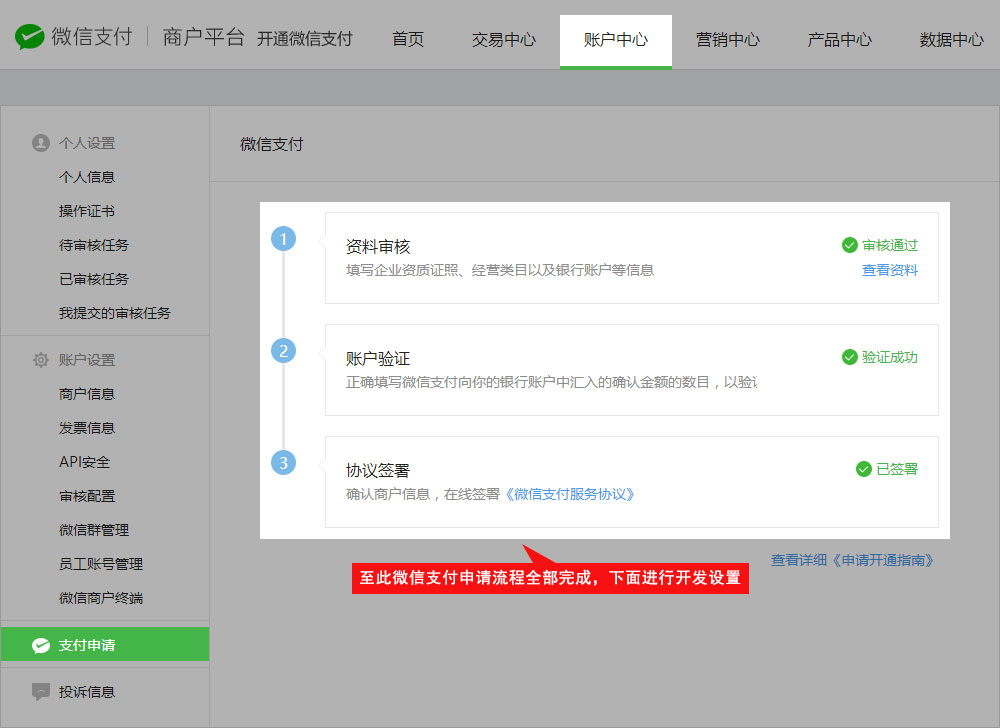Open the 查看资料 link
Image resolution: width=1000 pixels, height=728 pixels.
890,270
